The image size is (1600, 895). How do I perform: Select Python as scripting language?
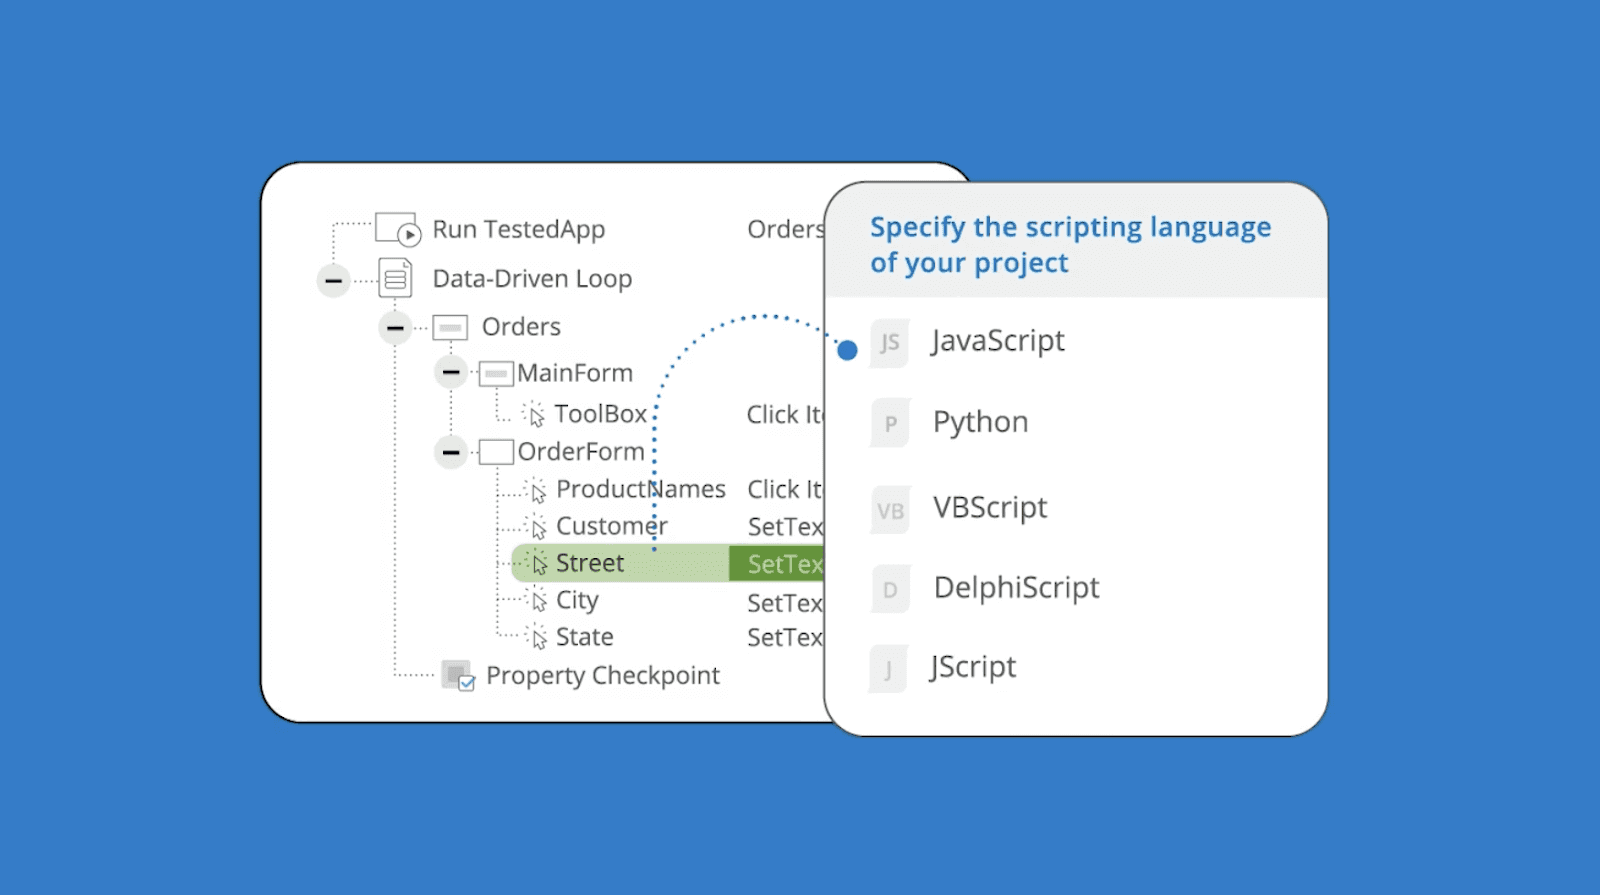[981, 422]
